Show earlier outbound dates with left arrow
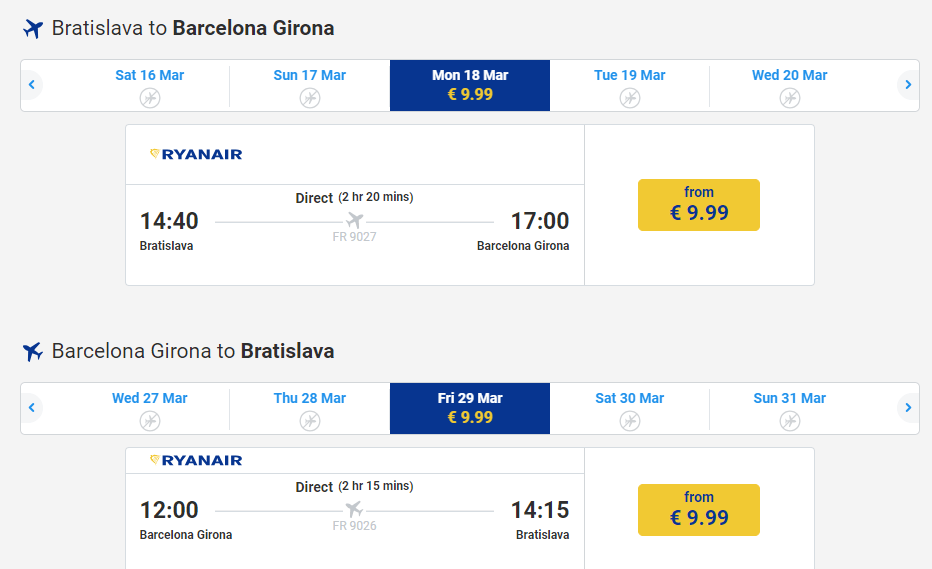This screenshot has height=569, width=932. tap(32, 85)
